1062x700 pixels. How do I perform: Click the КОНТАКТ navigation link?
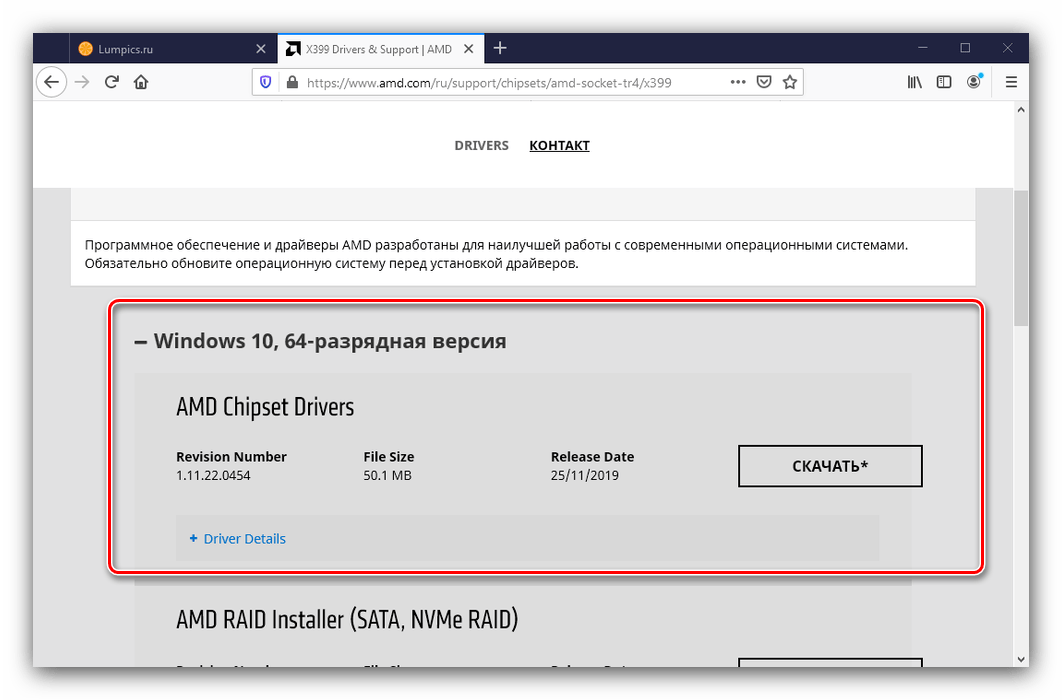(559, 145)
